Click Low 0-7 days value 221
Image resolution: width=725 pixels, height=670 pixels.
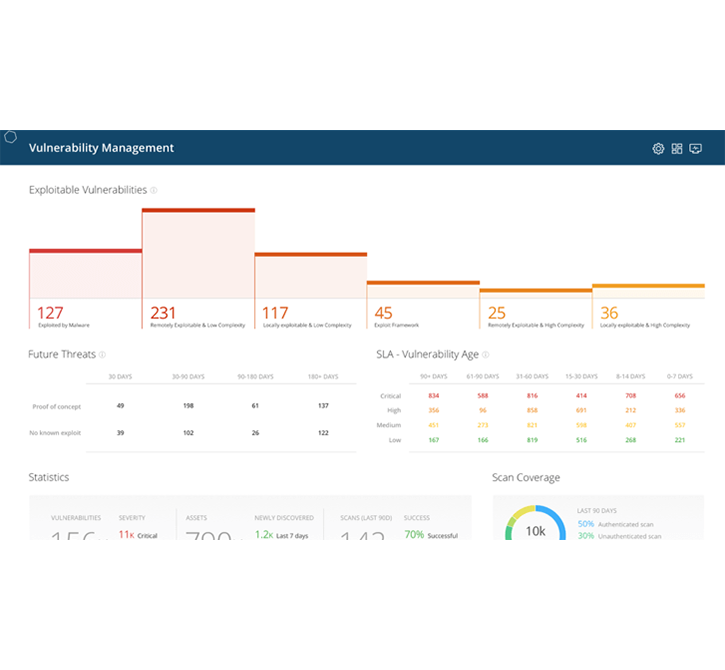click(680, 440)
